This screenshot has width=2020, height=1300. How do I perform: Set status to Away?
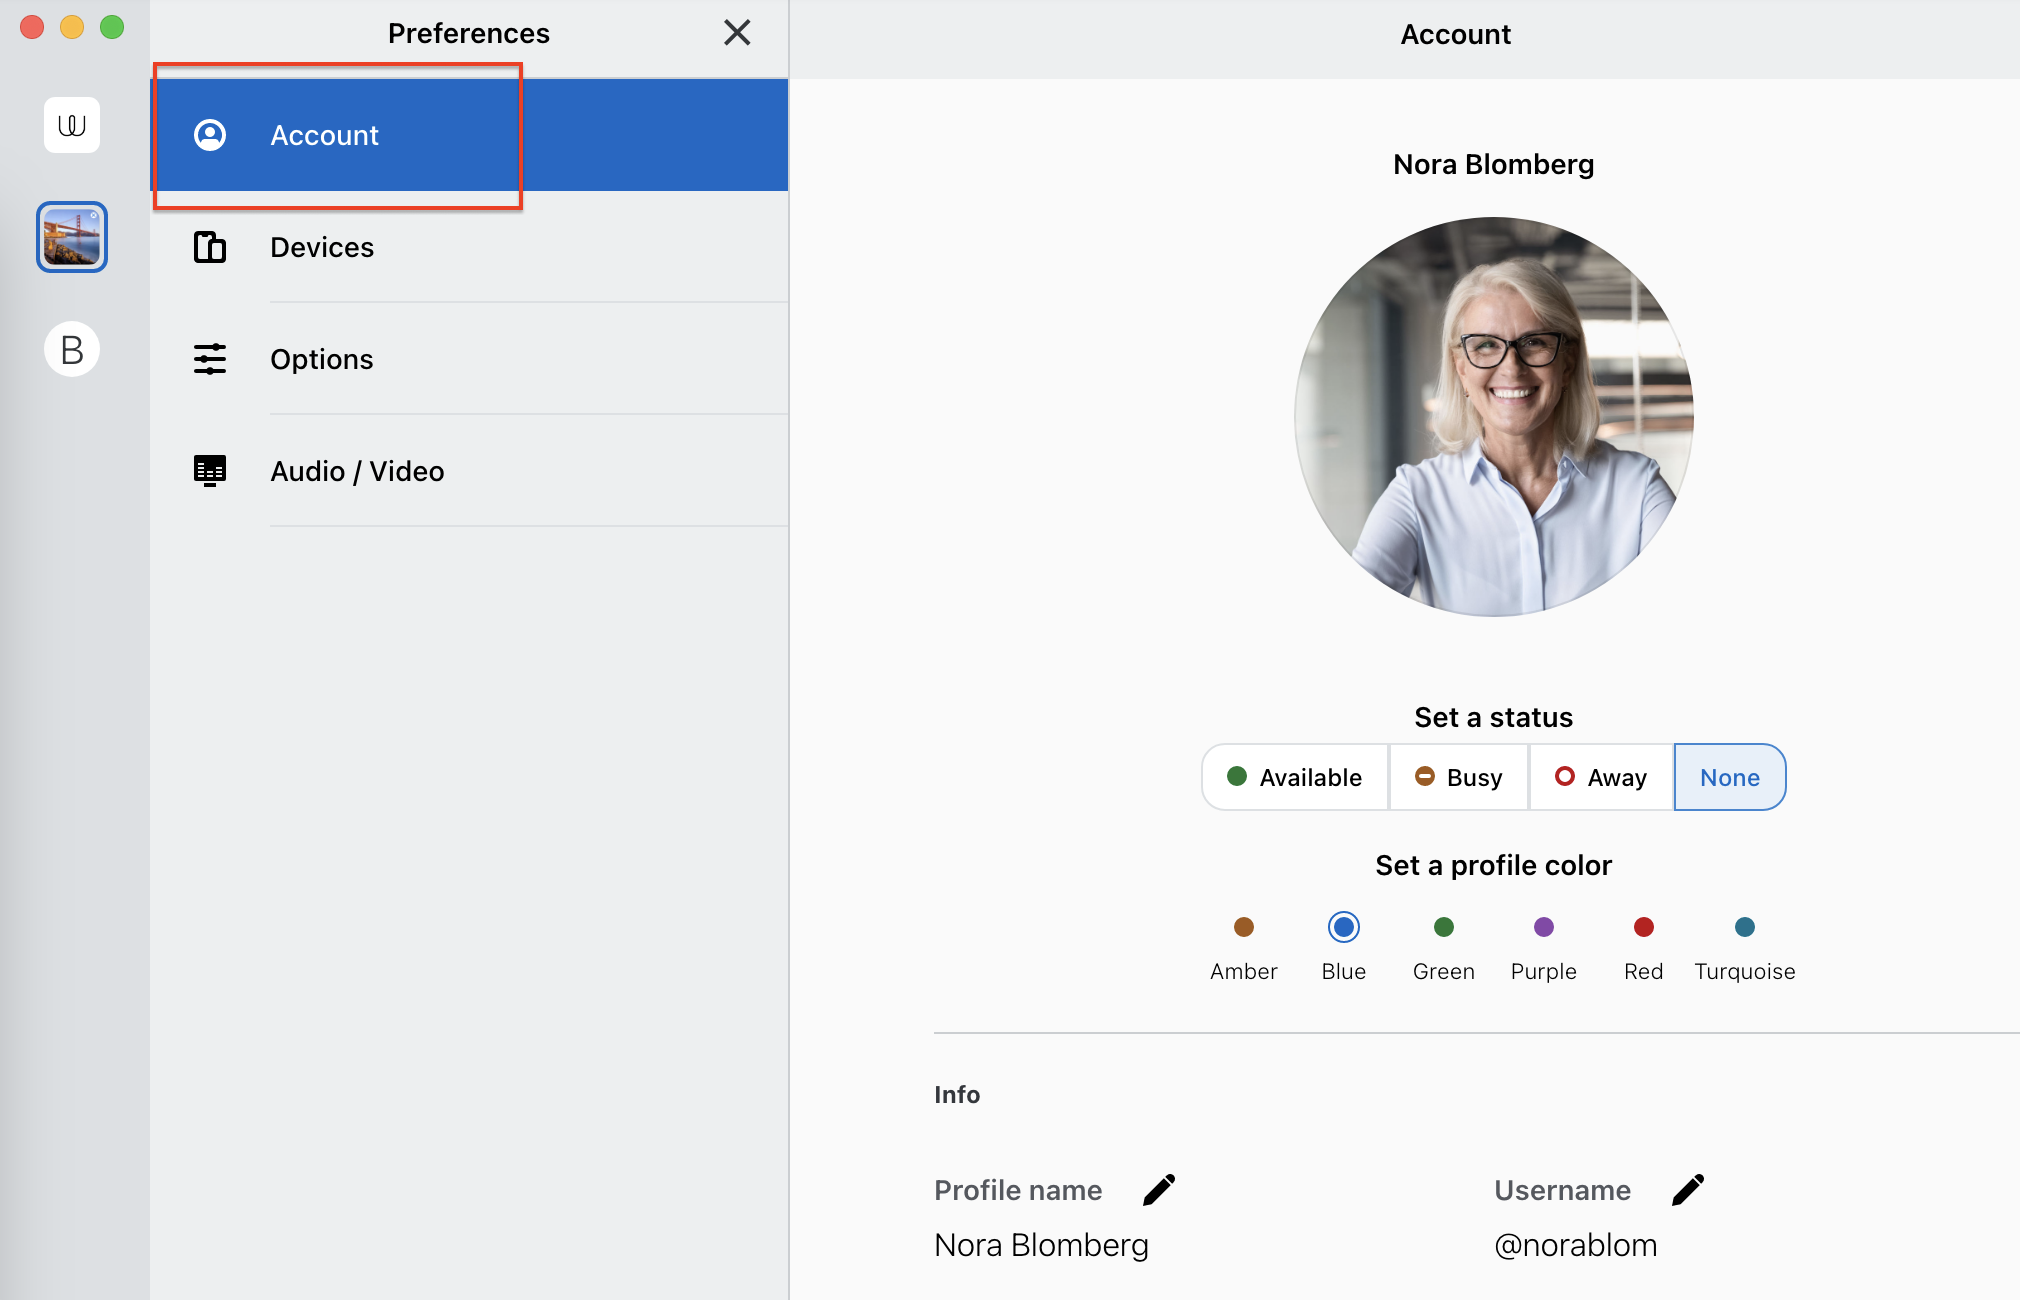(x=1601, y=777)
